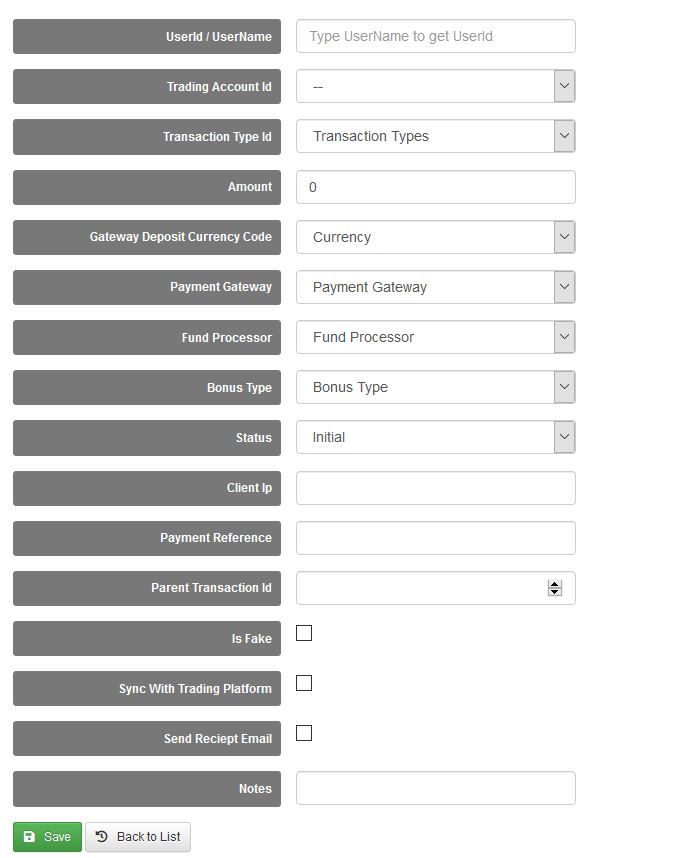The width and height of the screenshot is (674, 858).
Task: Expand the Bonus Type dropdown
Action: [435, 387]
